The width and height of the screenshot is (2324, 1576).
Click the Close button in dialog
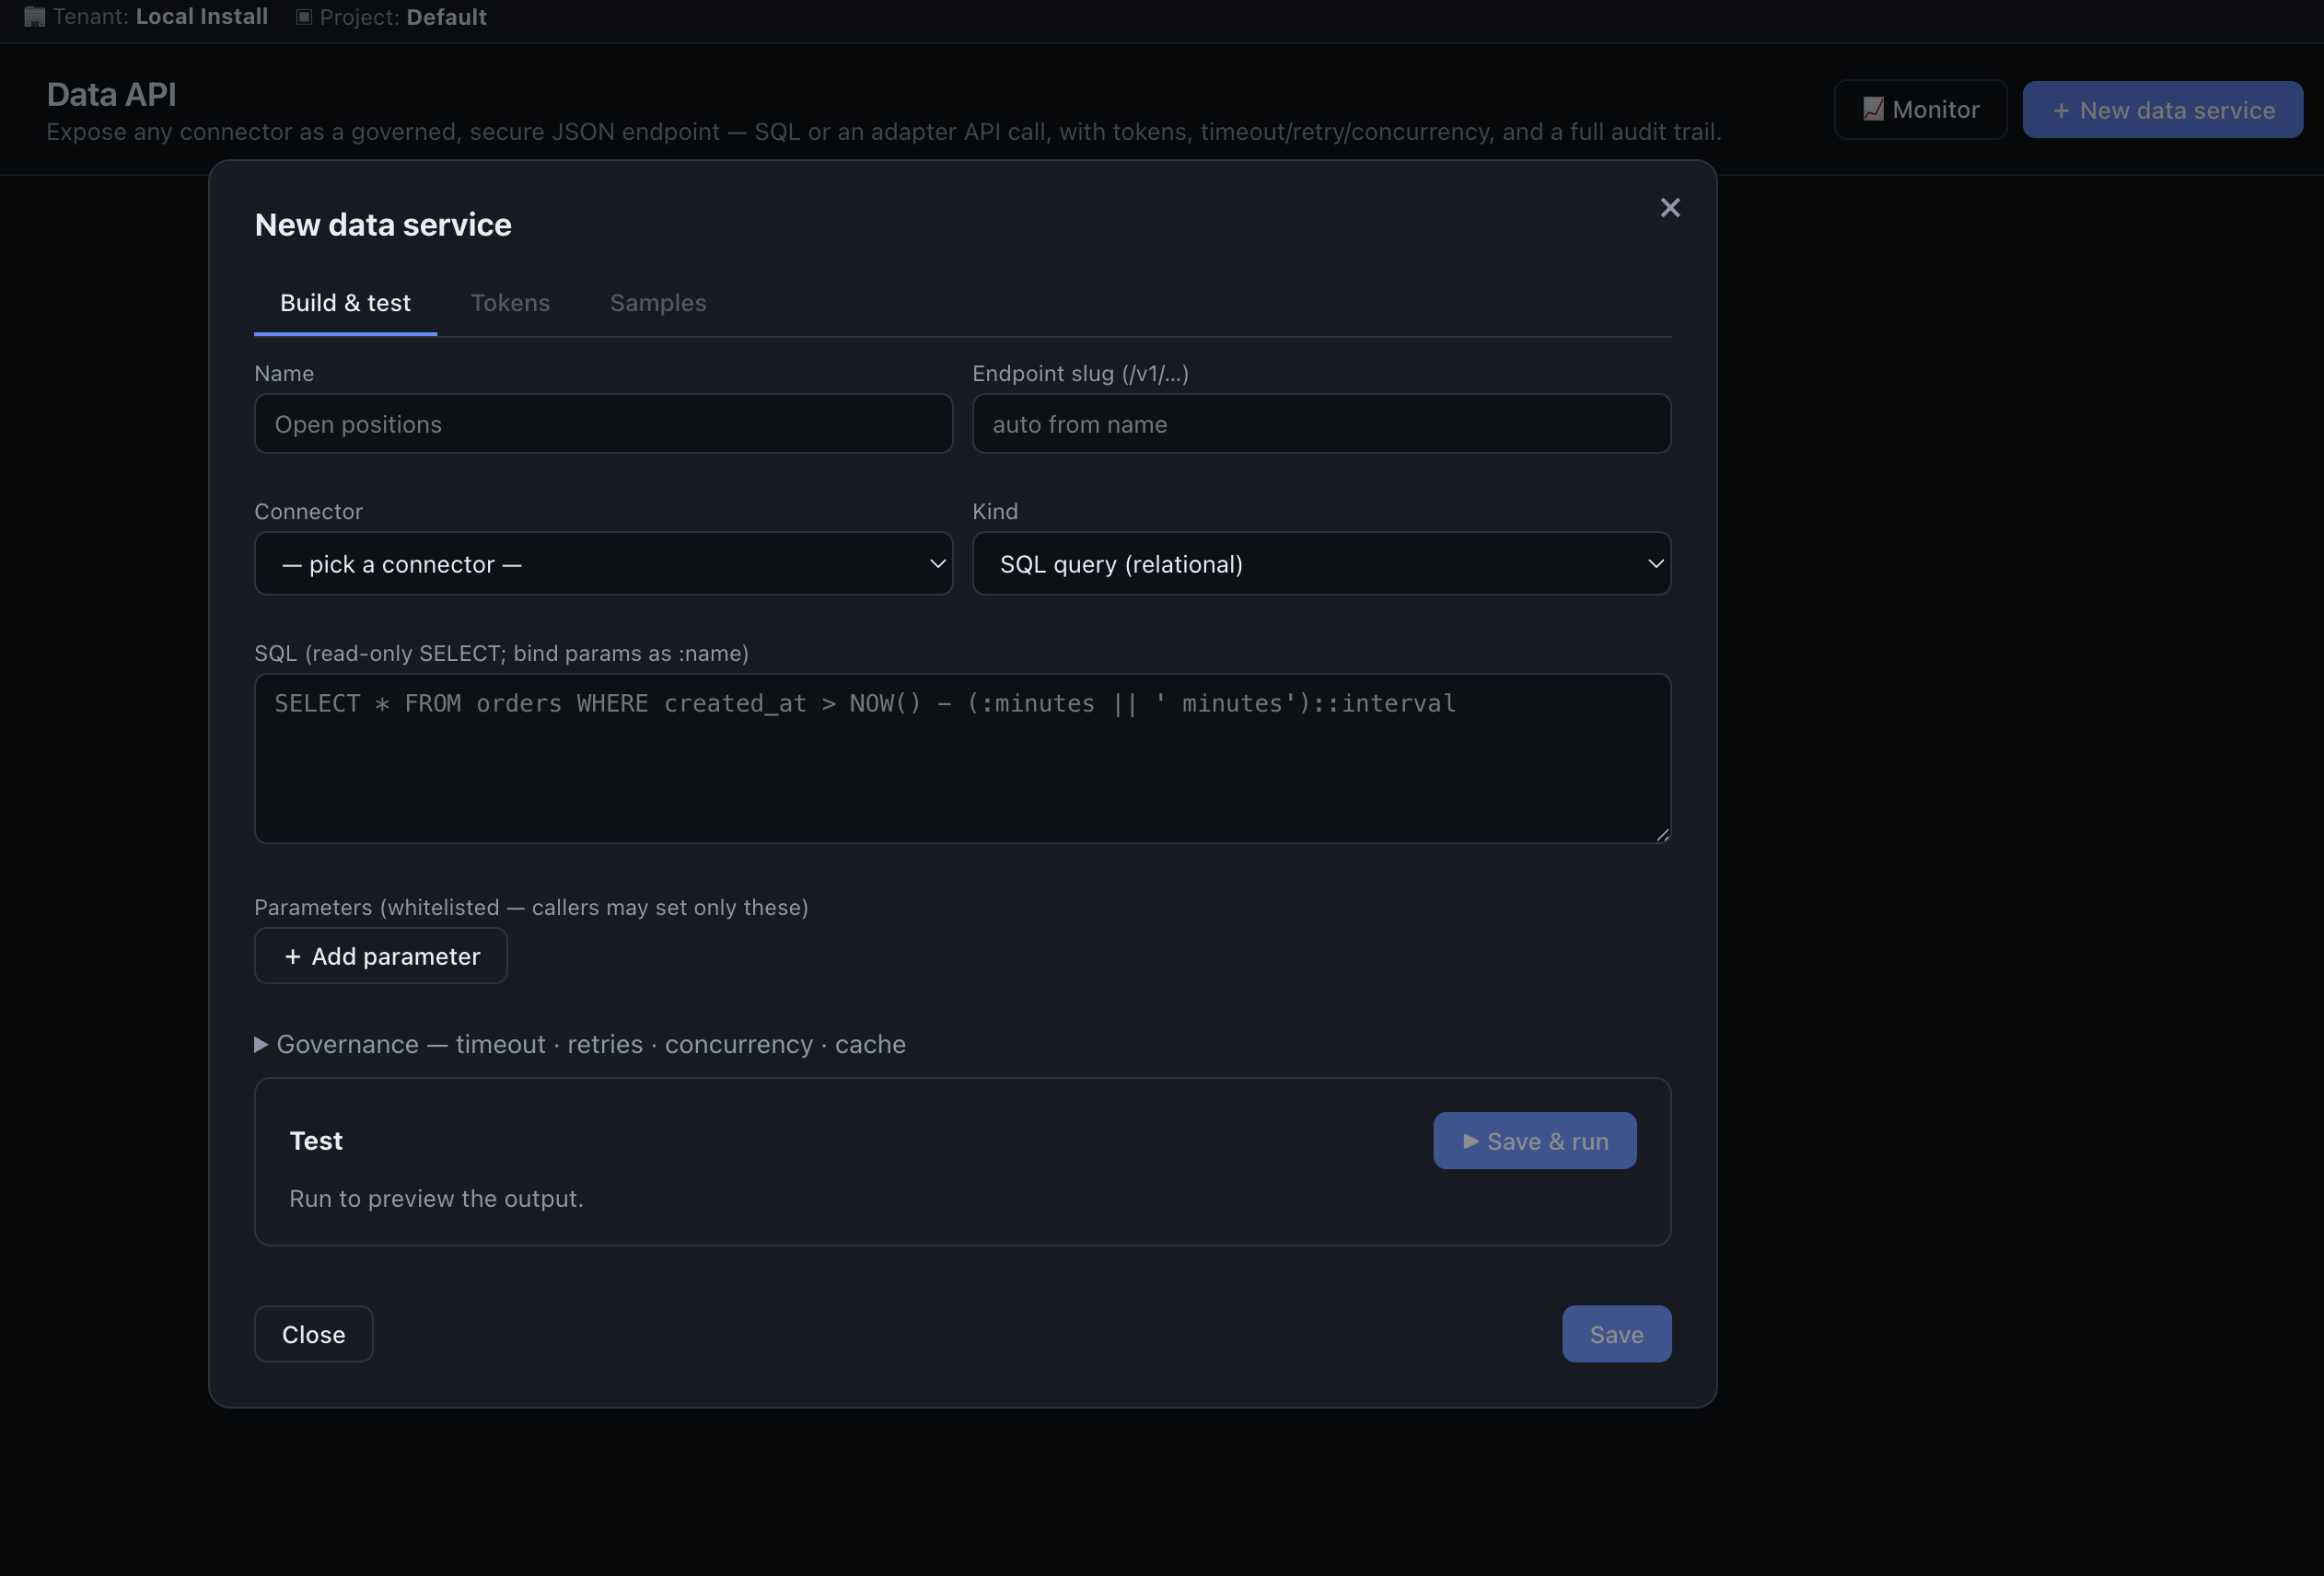coord(313,1334)
